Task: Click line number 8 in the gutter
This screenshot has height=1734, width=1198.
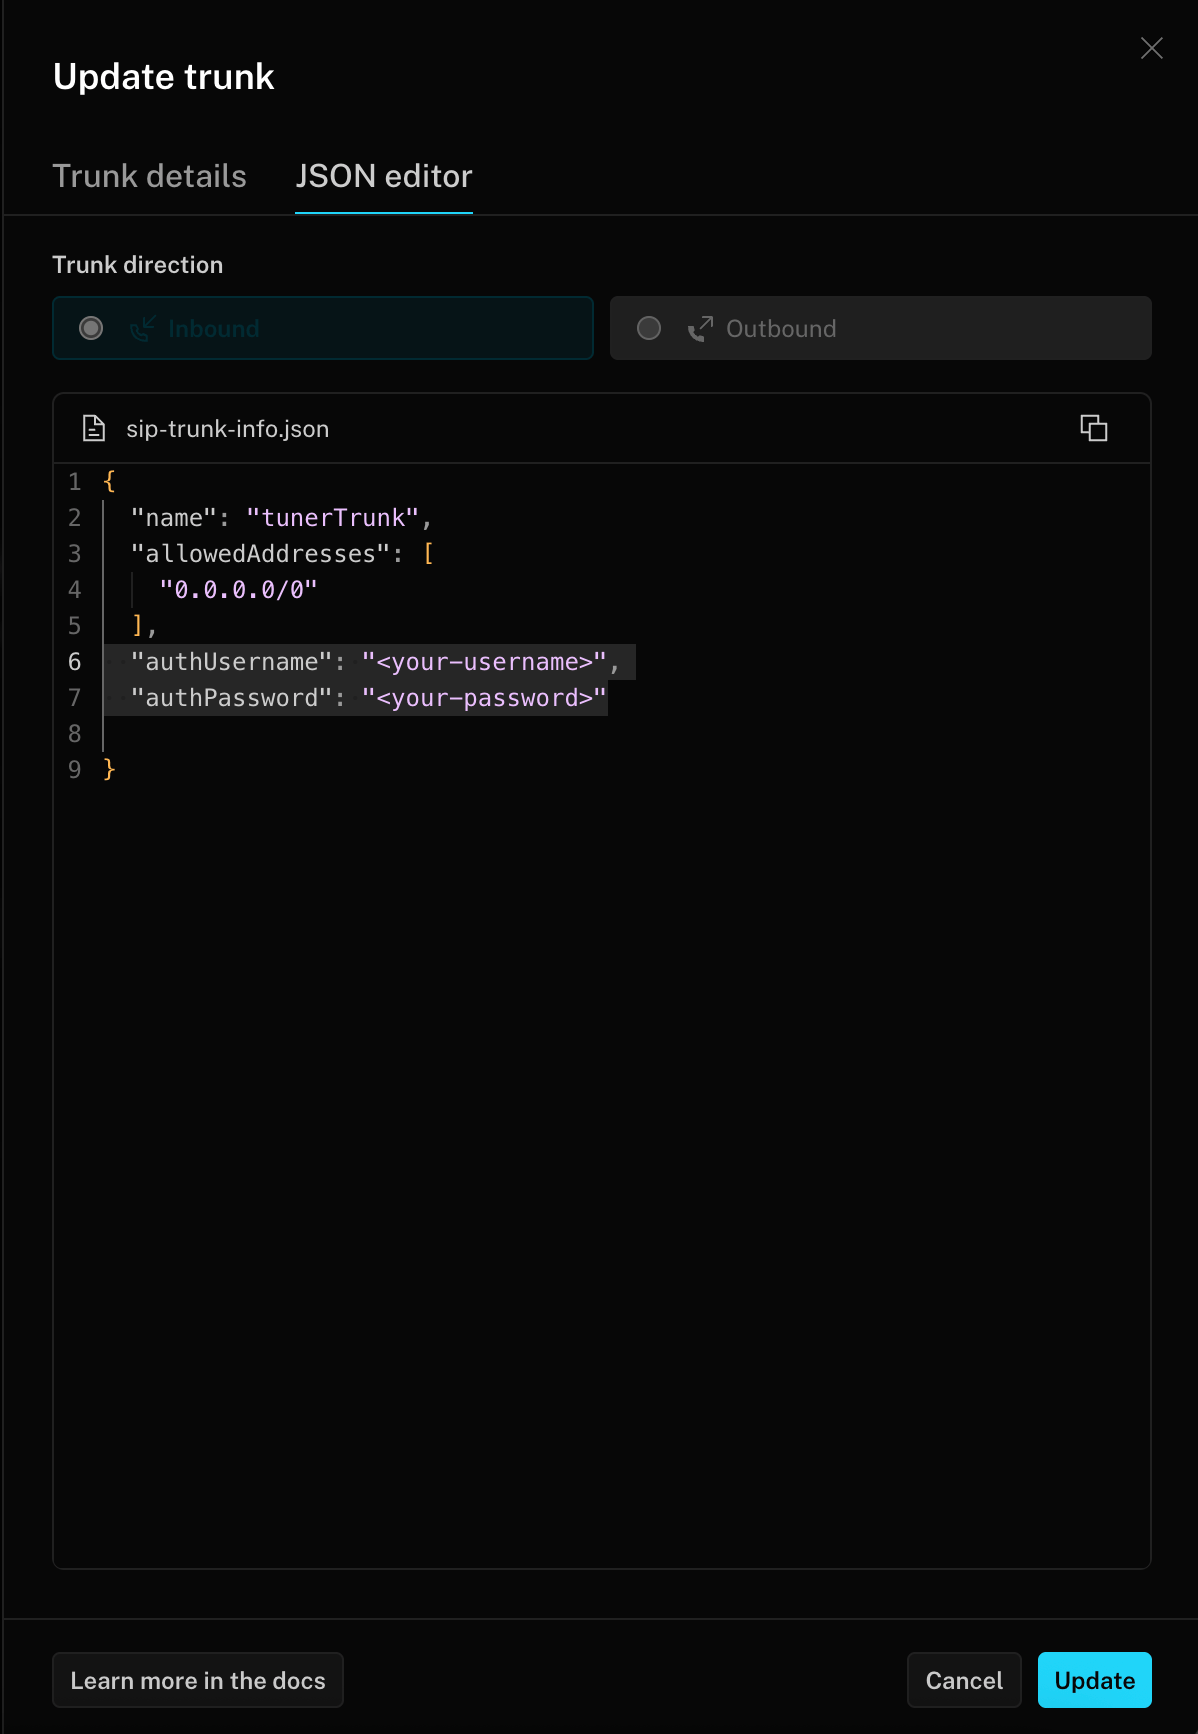Action: 74,734
